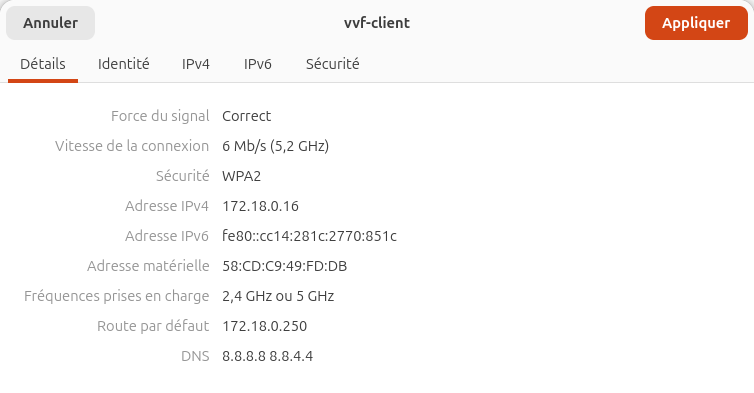Click the vvf-client window title

click(x=377, y=23)
